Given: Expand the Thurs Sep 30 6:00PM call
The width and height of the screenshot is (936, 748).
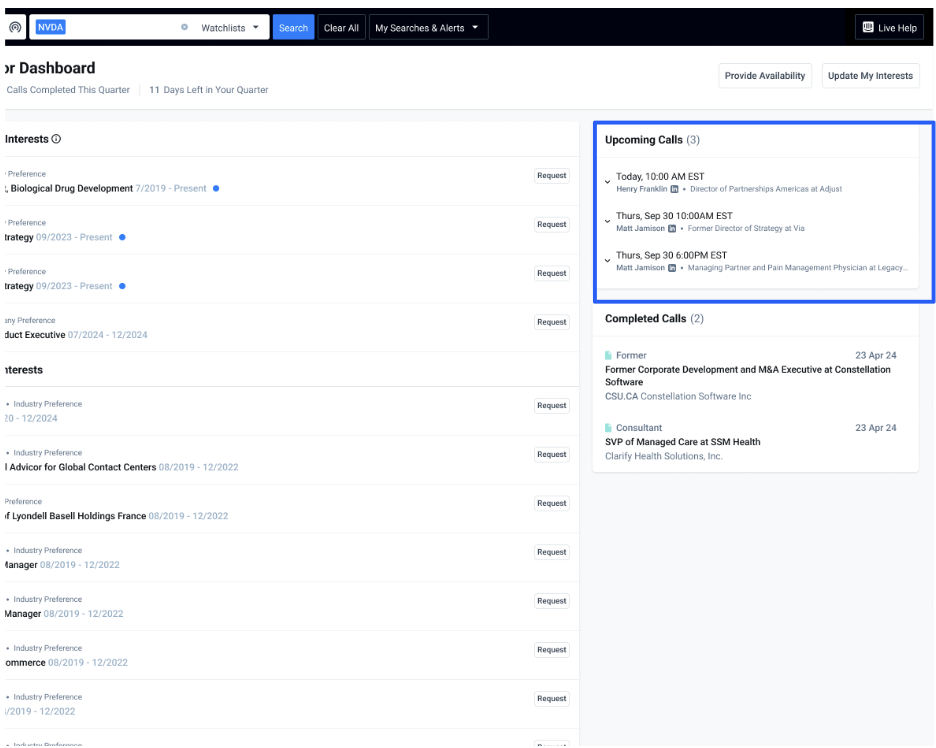Looking at the screenshot, I should coord(607,261).
